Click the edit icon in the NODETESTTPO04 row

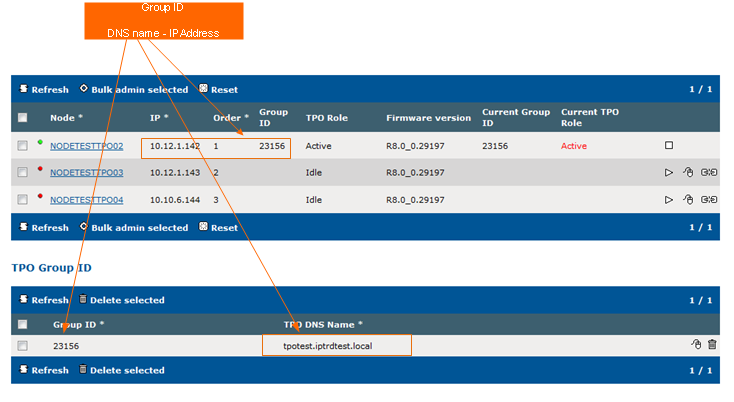coord(688,199)
